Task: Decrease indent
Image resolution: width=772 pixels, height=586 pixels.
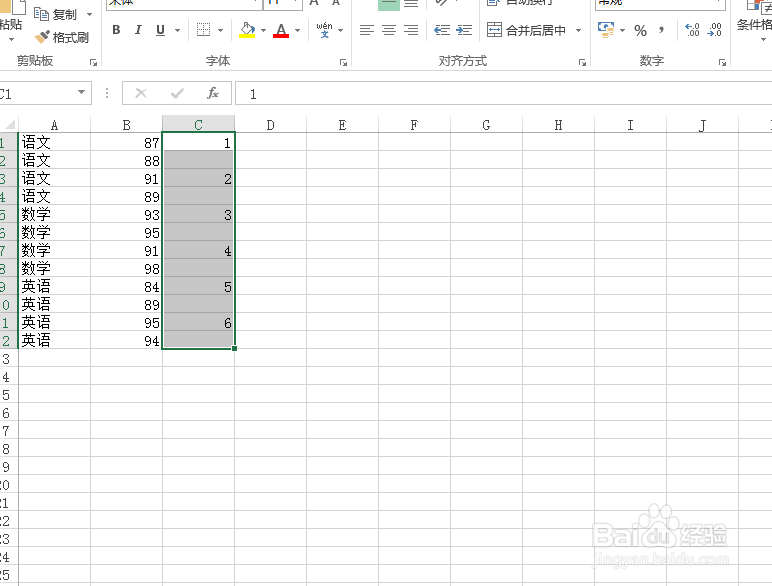Action: 442,30
